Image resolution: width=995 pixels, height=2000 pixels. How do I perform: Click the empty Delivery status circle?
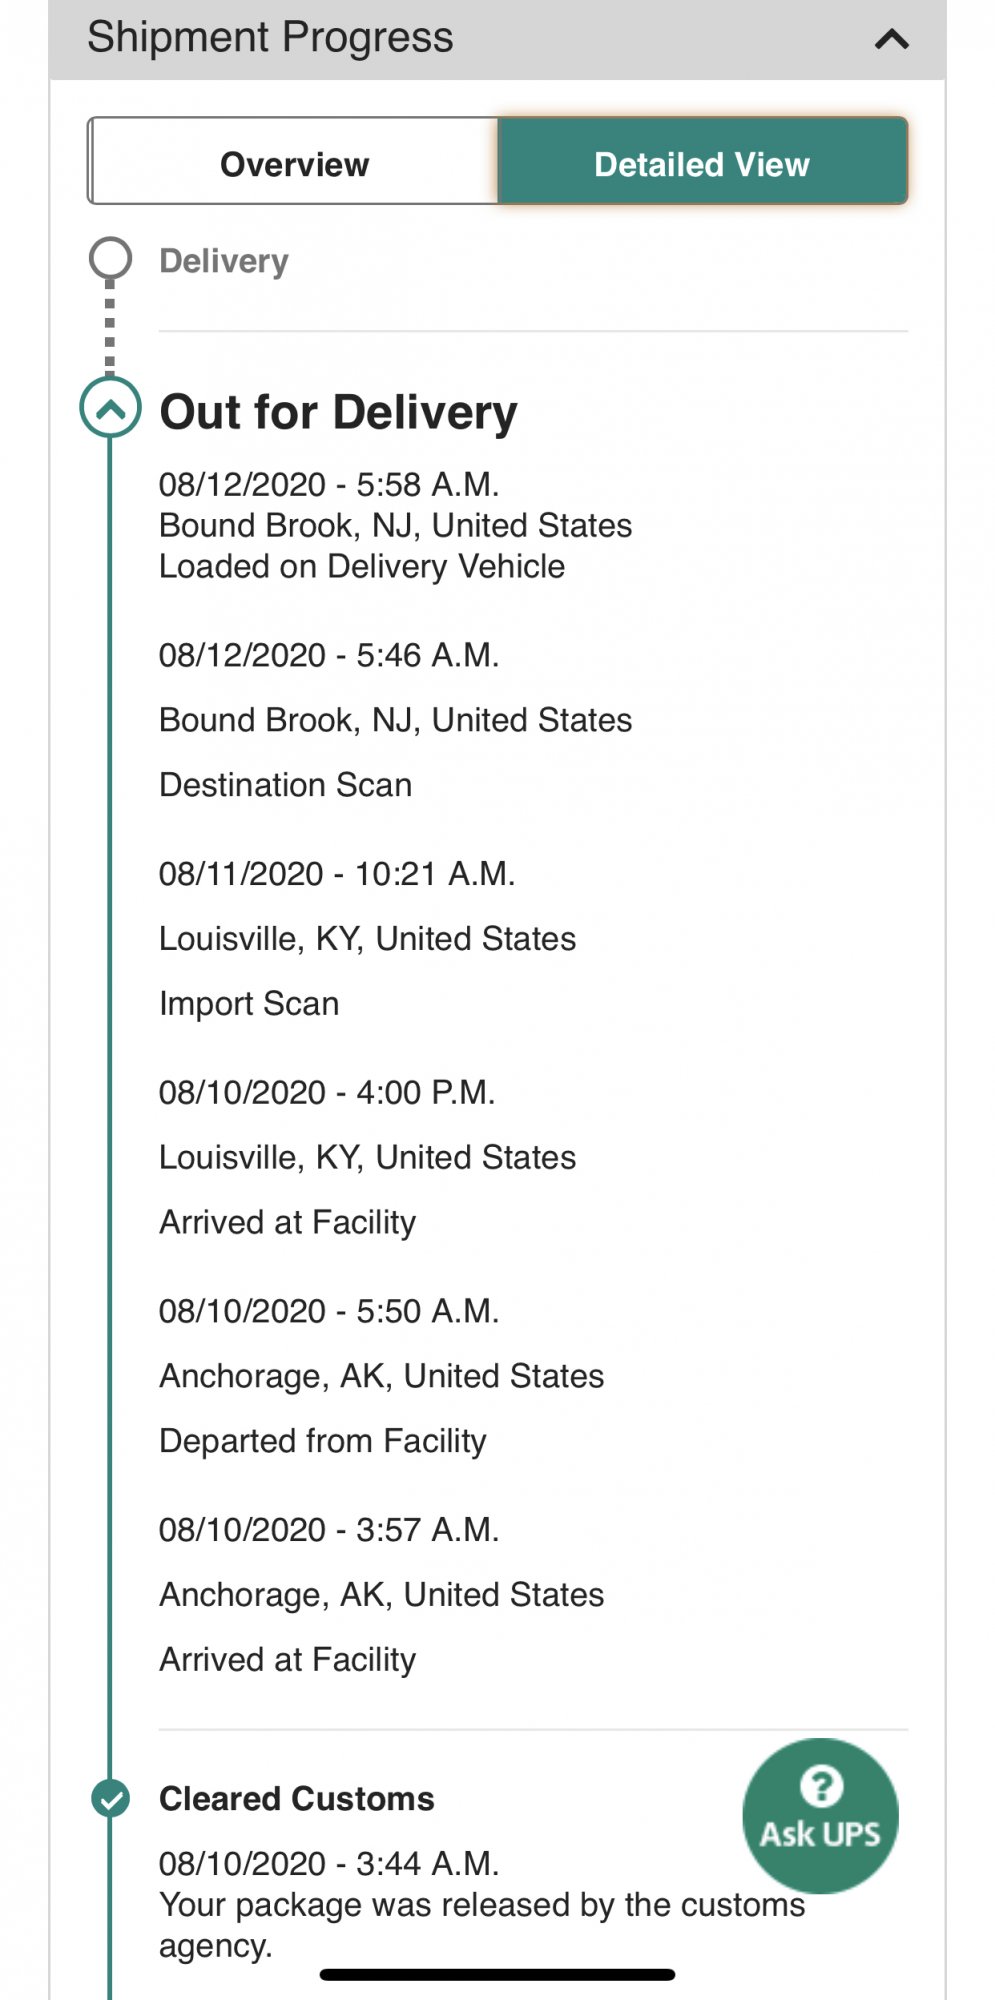[110, 258]
